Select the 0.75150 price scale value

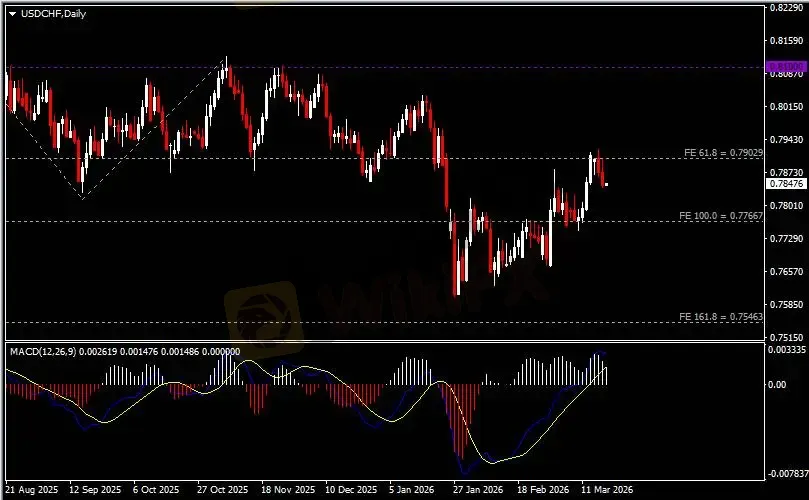pos(787,337)
